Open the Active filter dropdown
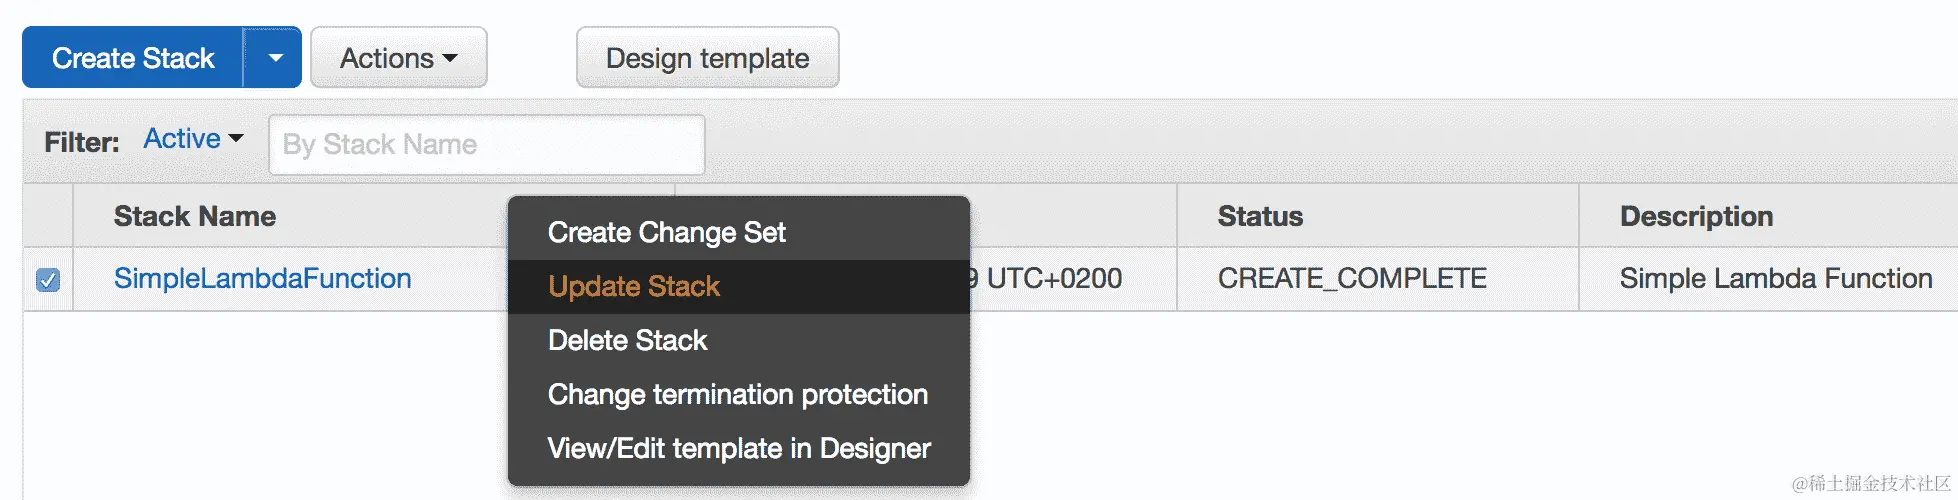This screenshot has width=1958, height=500. tap(193, 139)
